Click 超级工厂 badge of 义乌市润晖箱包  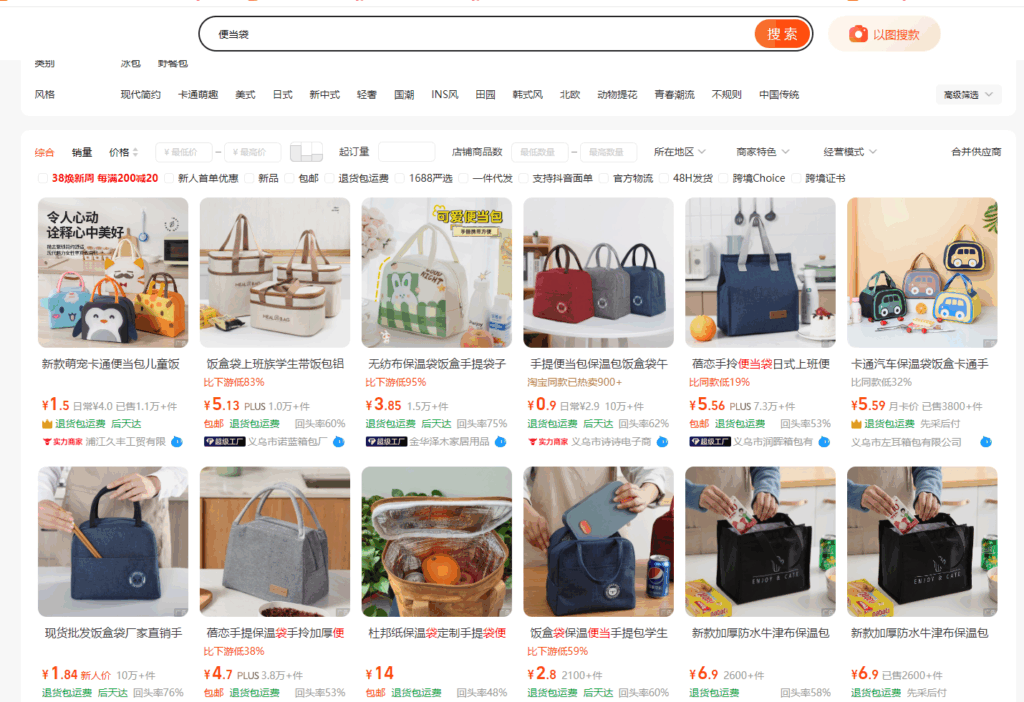[710, 442]
